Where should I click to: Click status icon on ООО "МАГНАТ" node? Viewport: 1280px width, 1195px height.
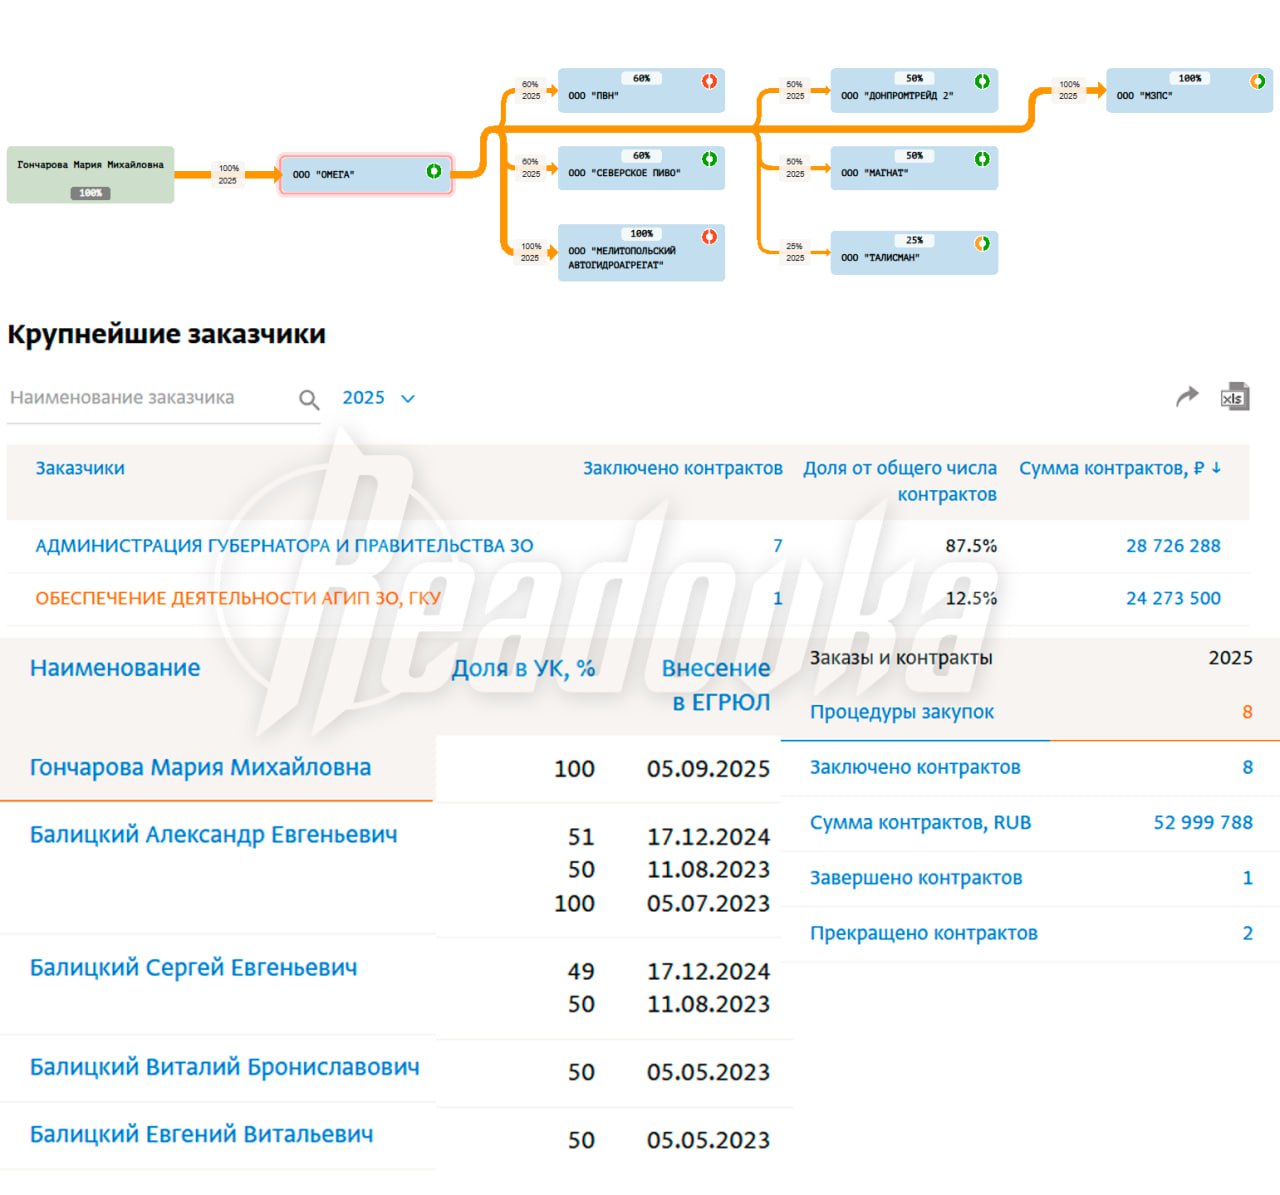coord(982,159)
